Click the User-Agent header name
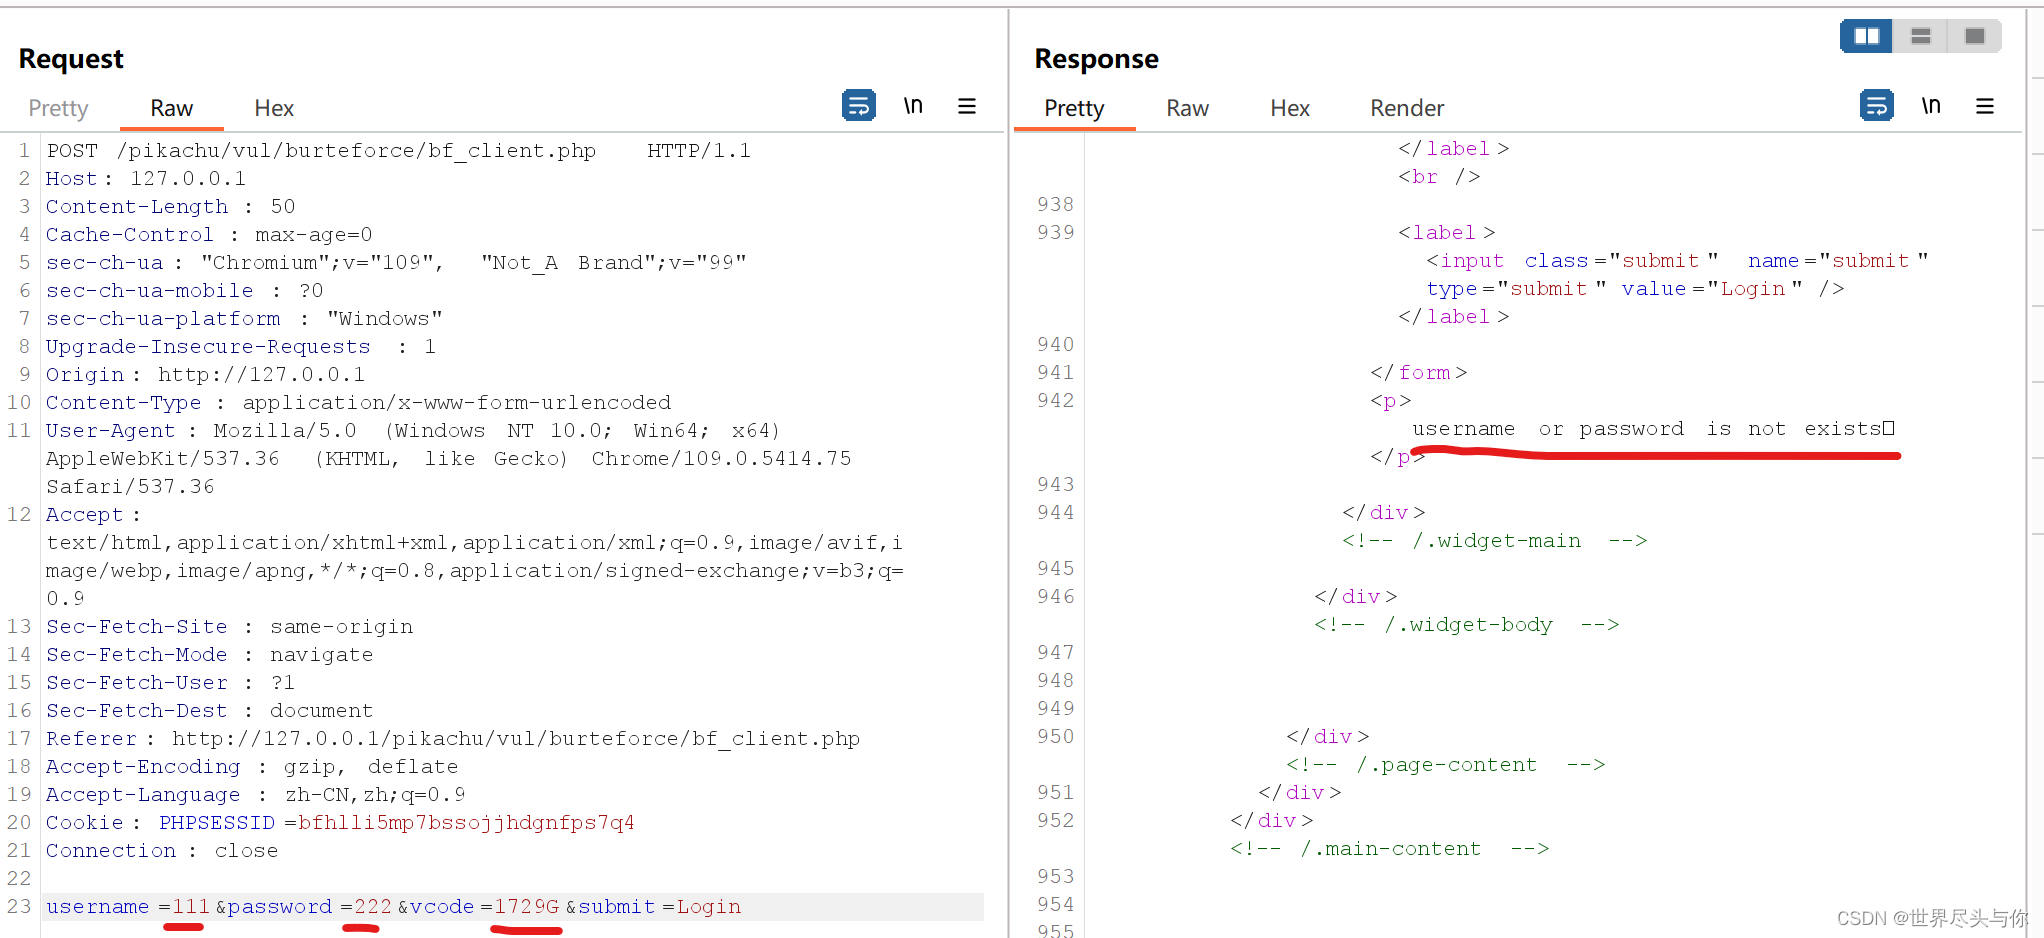This screenshot has height=938, width=2044. (x=110, y=431)
